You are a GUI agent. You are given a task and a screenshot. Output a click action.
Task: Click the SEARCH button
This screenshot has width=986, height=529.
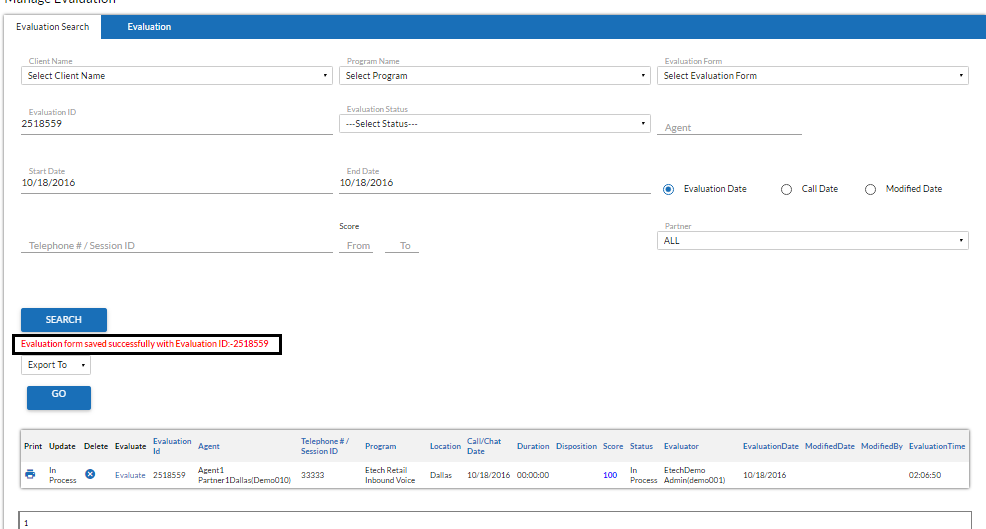(64, 320)
